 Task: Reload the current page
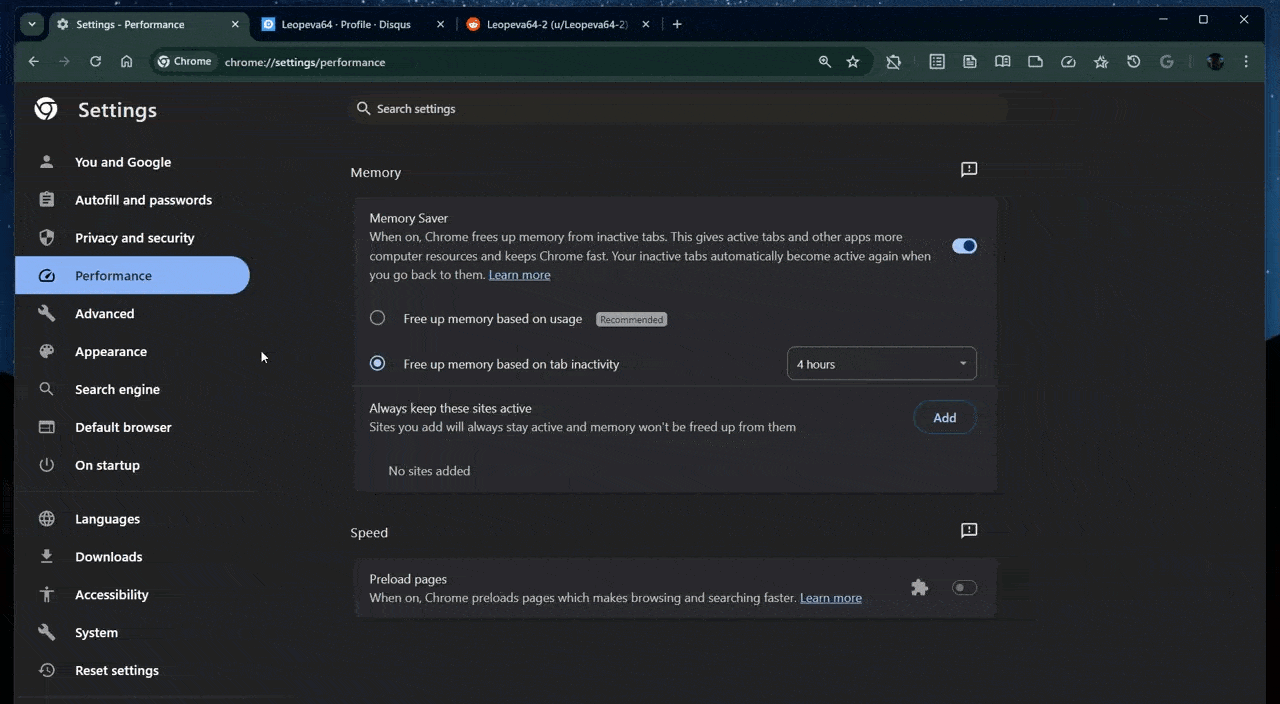95,62
